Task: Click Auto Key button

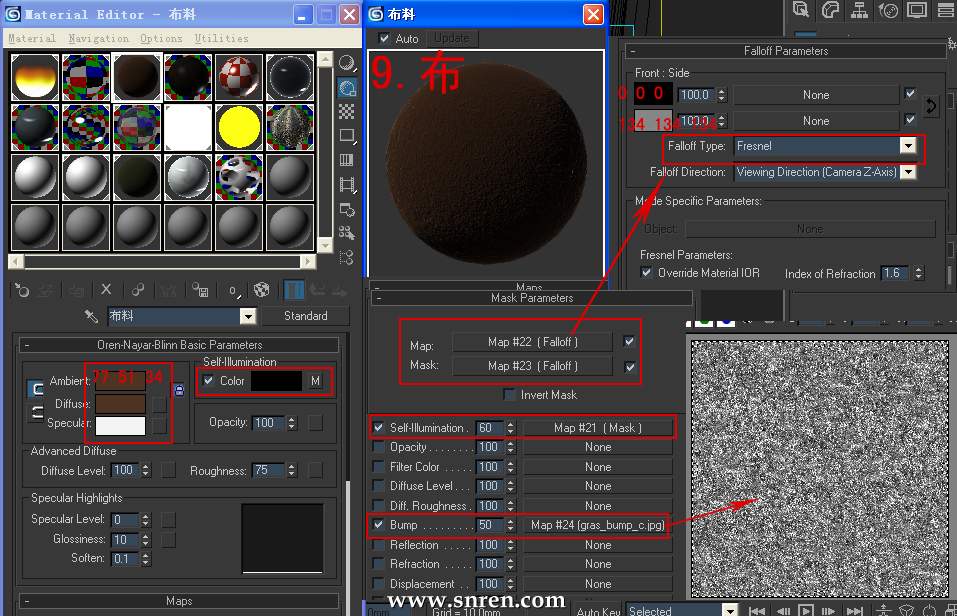Action: point(598,611)
